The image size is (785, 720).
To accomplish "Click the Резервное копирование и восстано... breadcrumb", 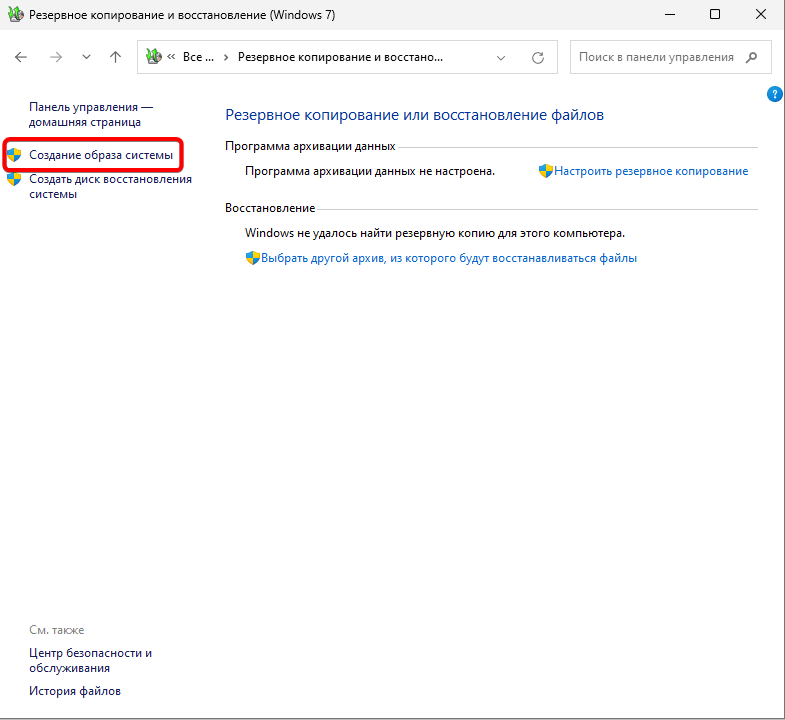I will click(340, 57).
